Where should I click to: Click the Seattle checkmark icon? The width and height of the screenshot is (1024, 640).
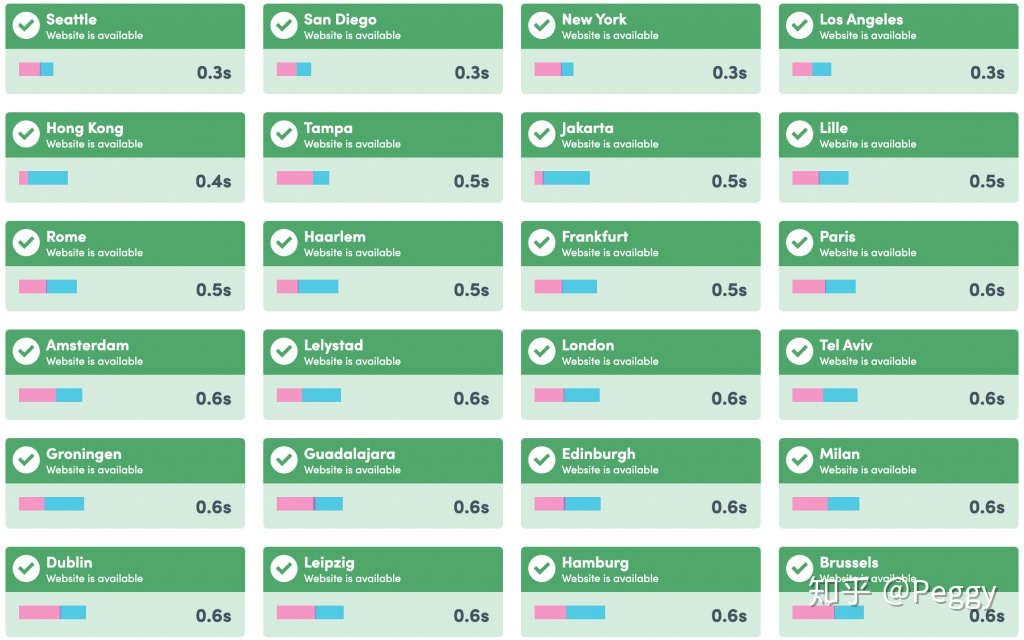26,26
